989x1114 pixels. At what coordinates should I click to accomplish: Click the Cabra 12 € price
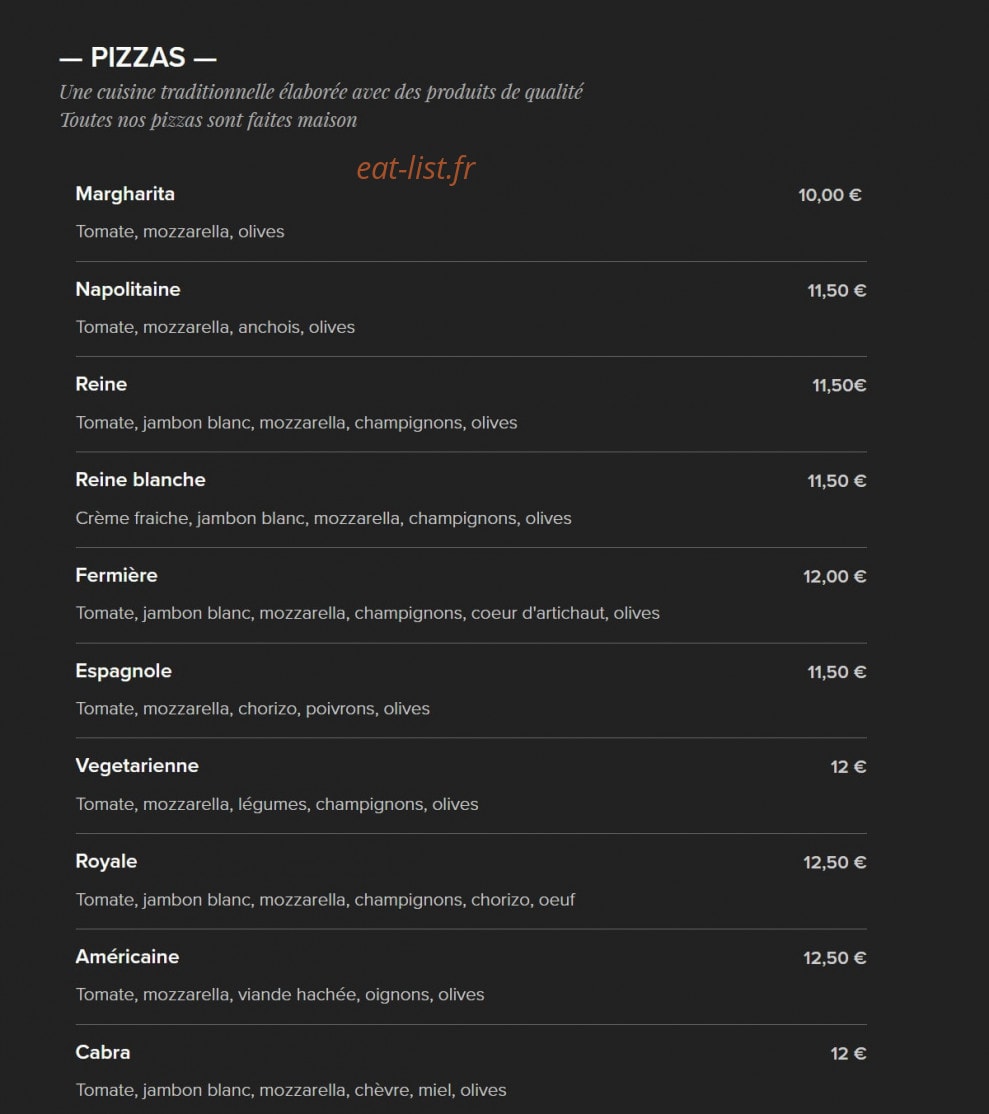848,1054
